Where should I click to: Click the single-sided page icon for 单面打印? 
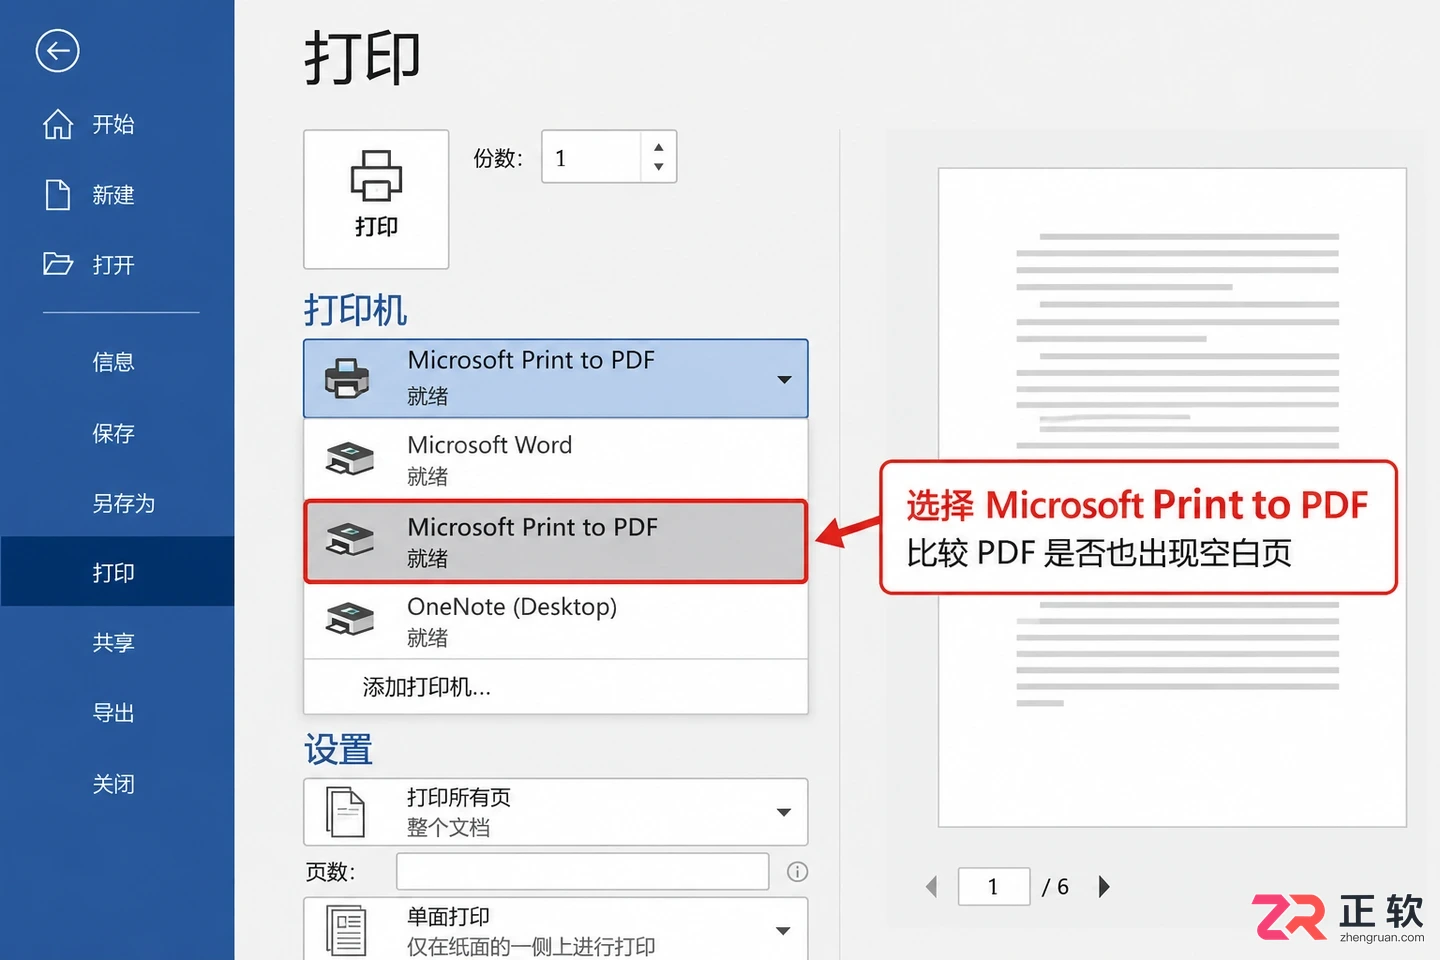[346, 930]
